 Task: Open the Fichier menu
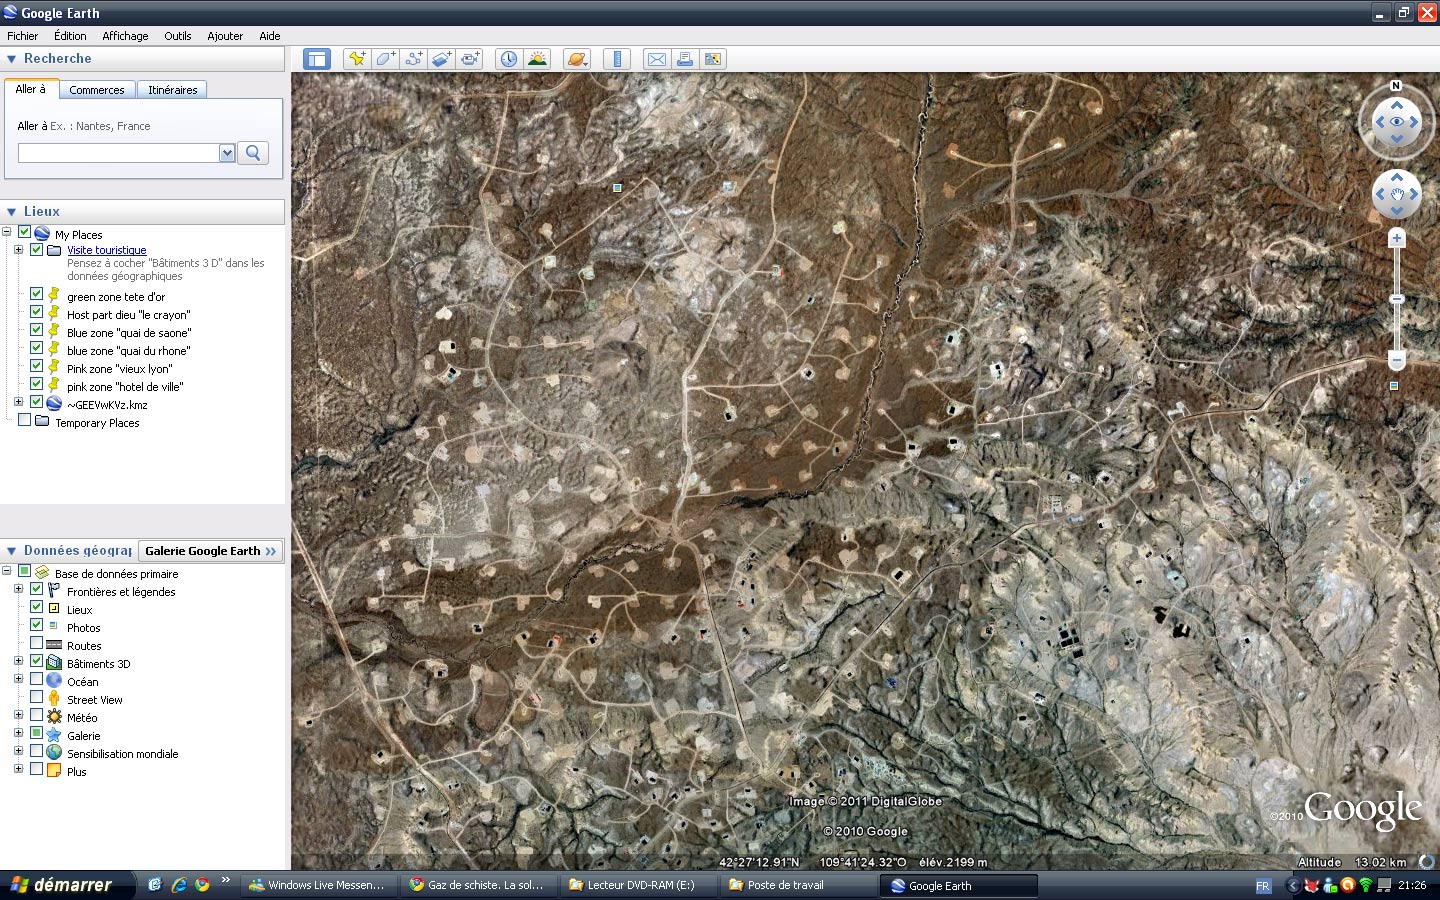click(x=22, y=36)
